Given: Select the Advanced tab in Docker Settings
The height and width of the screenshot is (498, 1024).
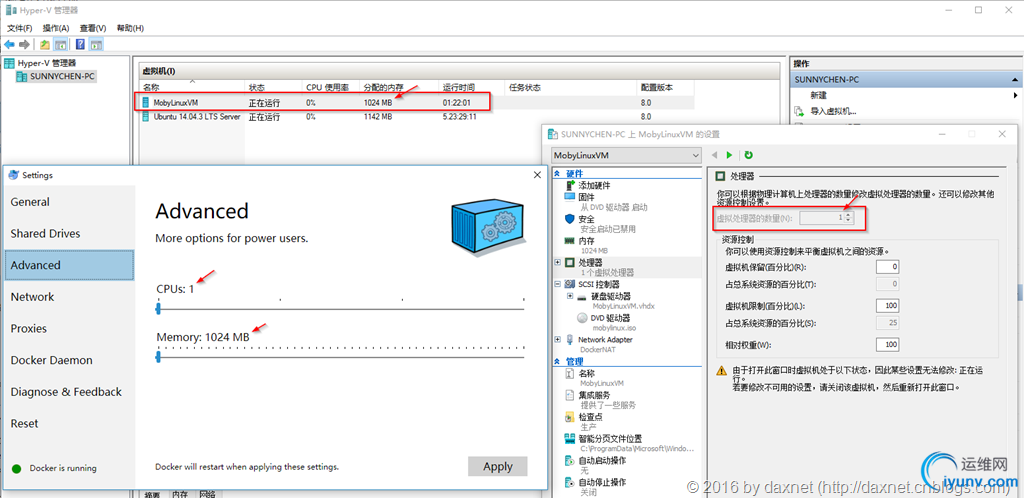Looking at the screenshot, I should [69, 265].
